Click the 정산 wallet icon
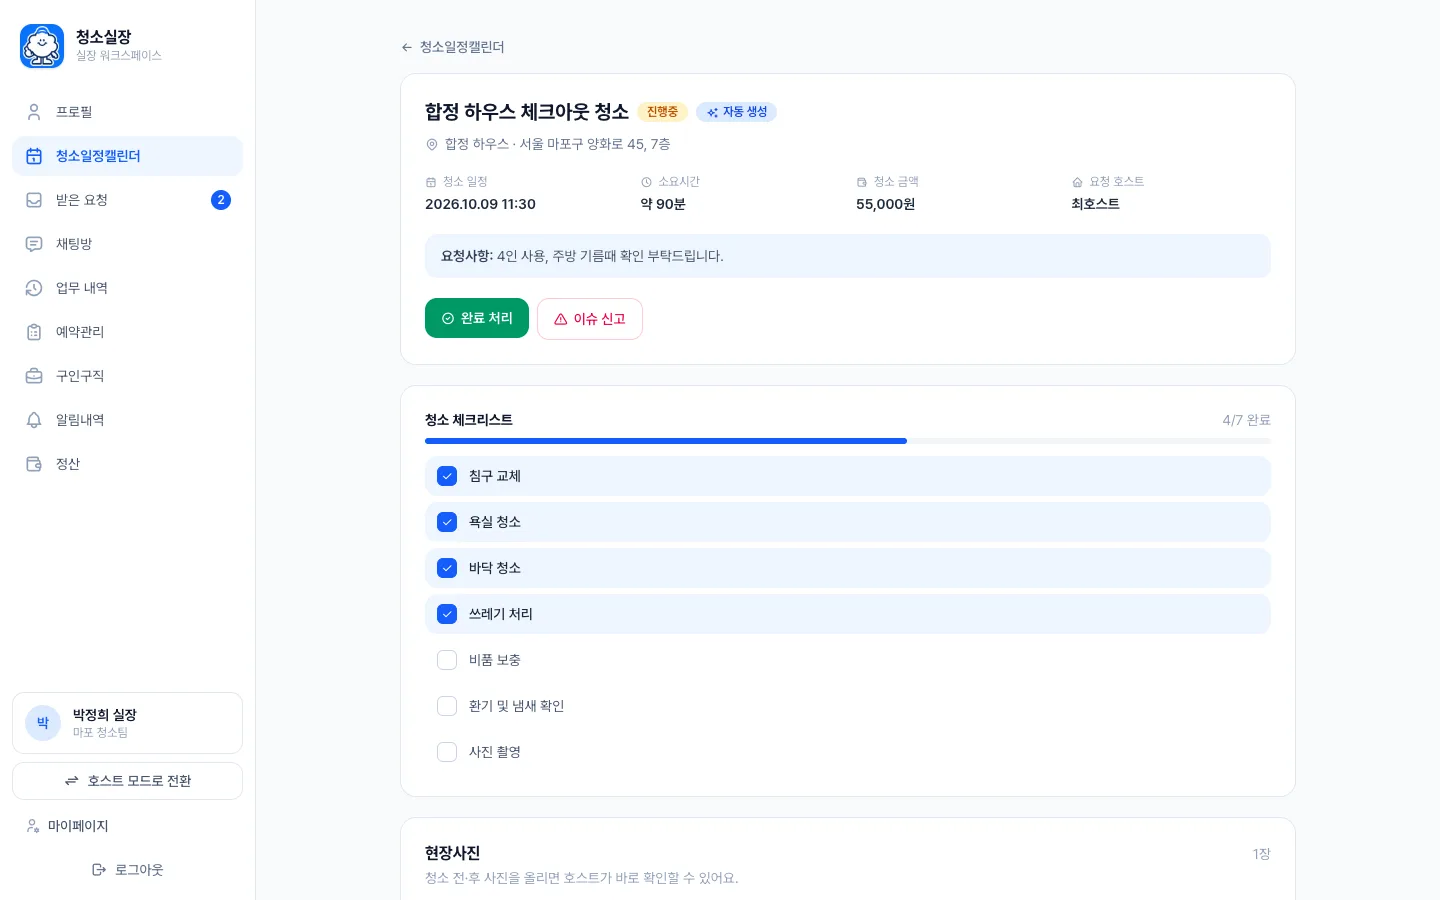This screenshot has height=900, width=1440. [34, 464]
